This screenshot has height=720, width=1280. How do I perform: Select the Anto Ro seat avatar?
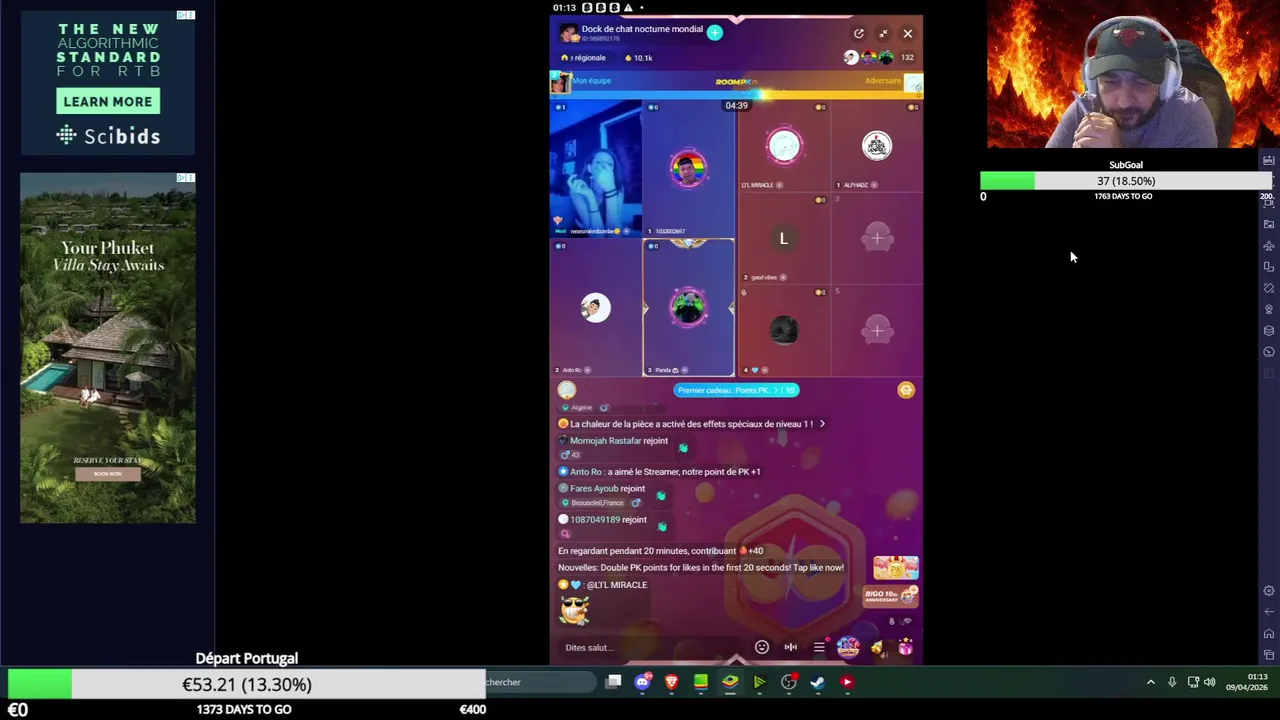coord(596,308)
